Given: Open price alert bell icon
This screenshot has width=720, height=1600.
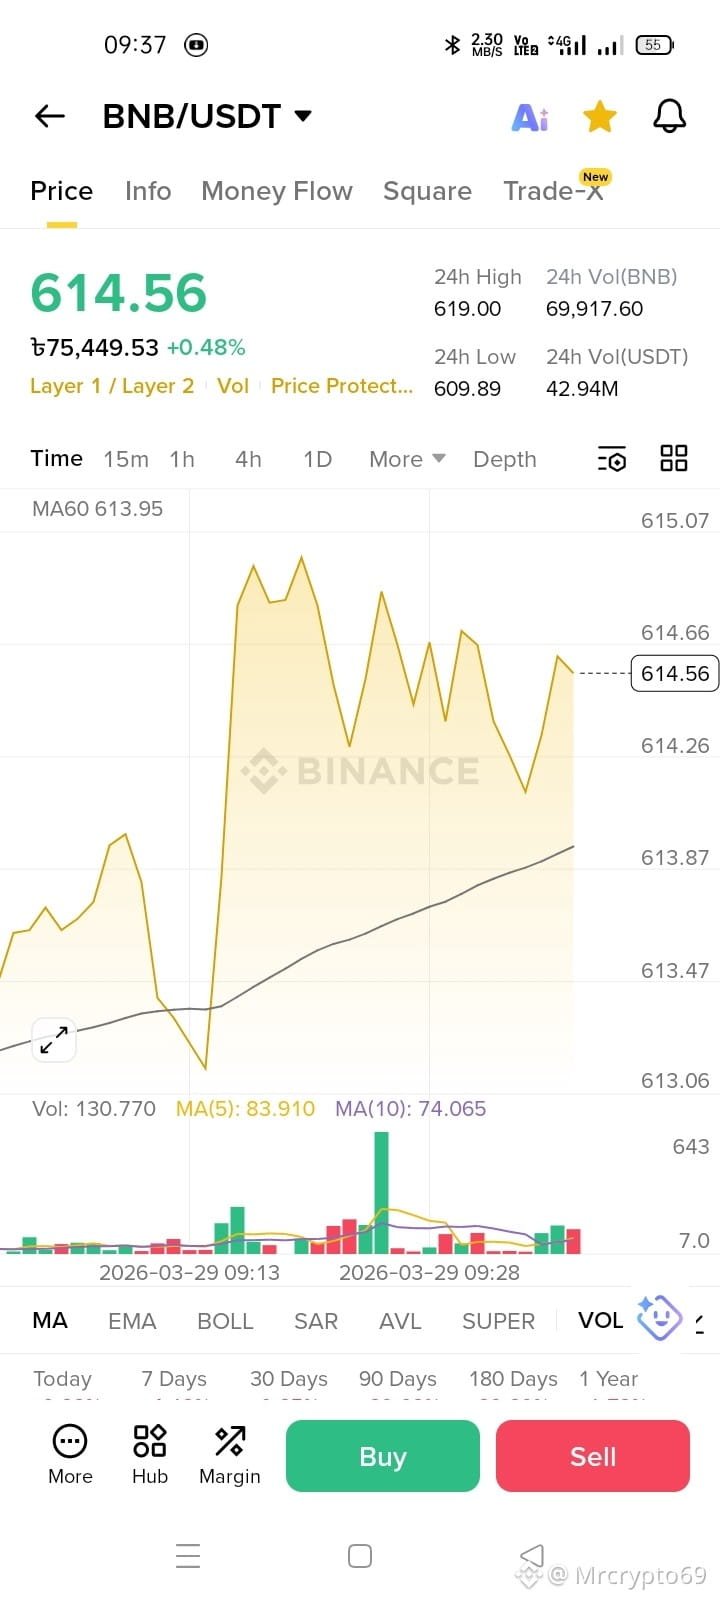Looking at the screenshot, I should pos(670,116).
